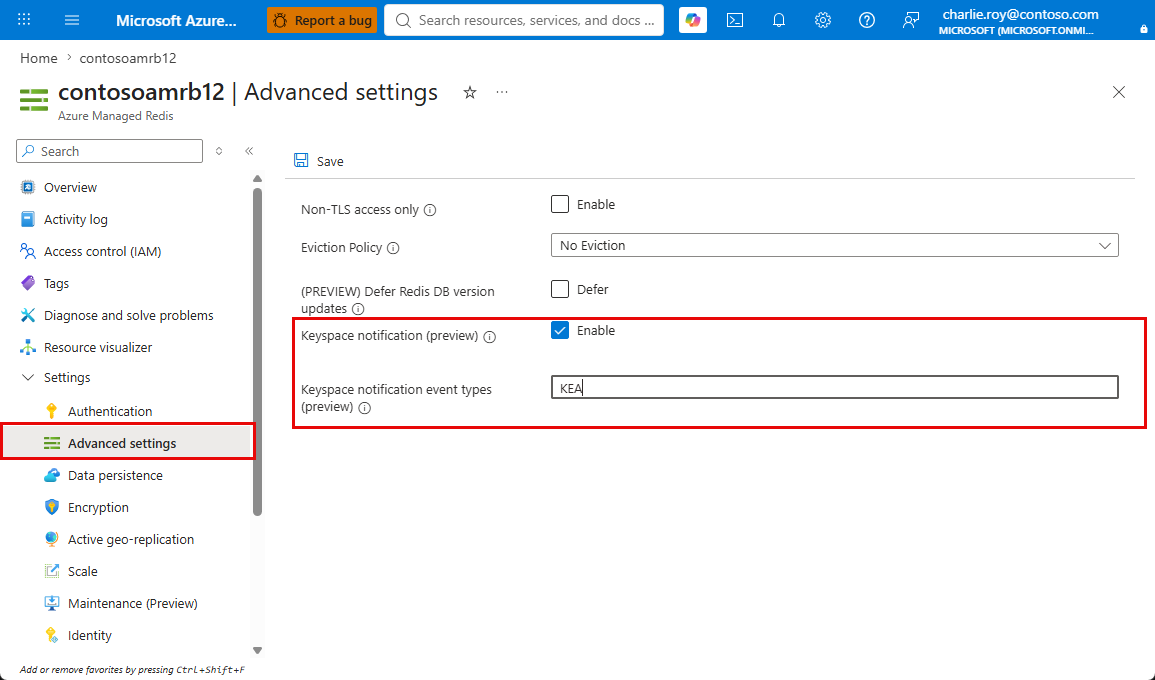
Task: Click the Keyspace notification event types field
Action: (x=835, y=388)
